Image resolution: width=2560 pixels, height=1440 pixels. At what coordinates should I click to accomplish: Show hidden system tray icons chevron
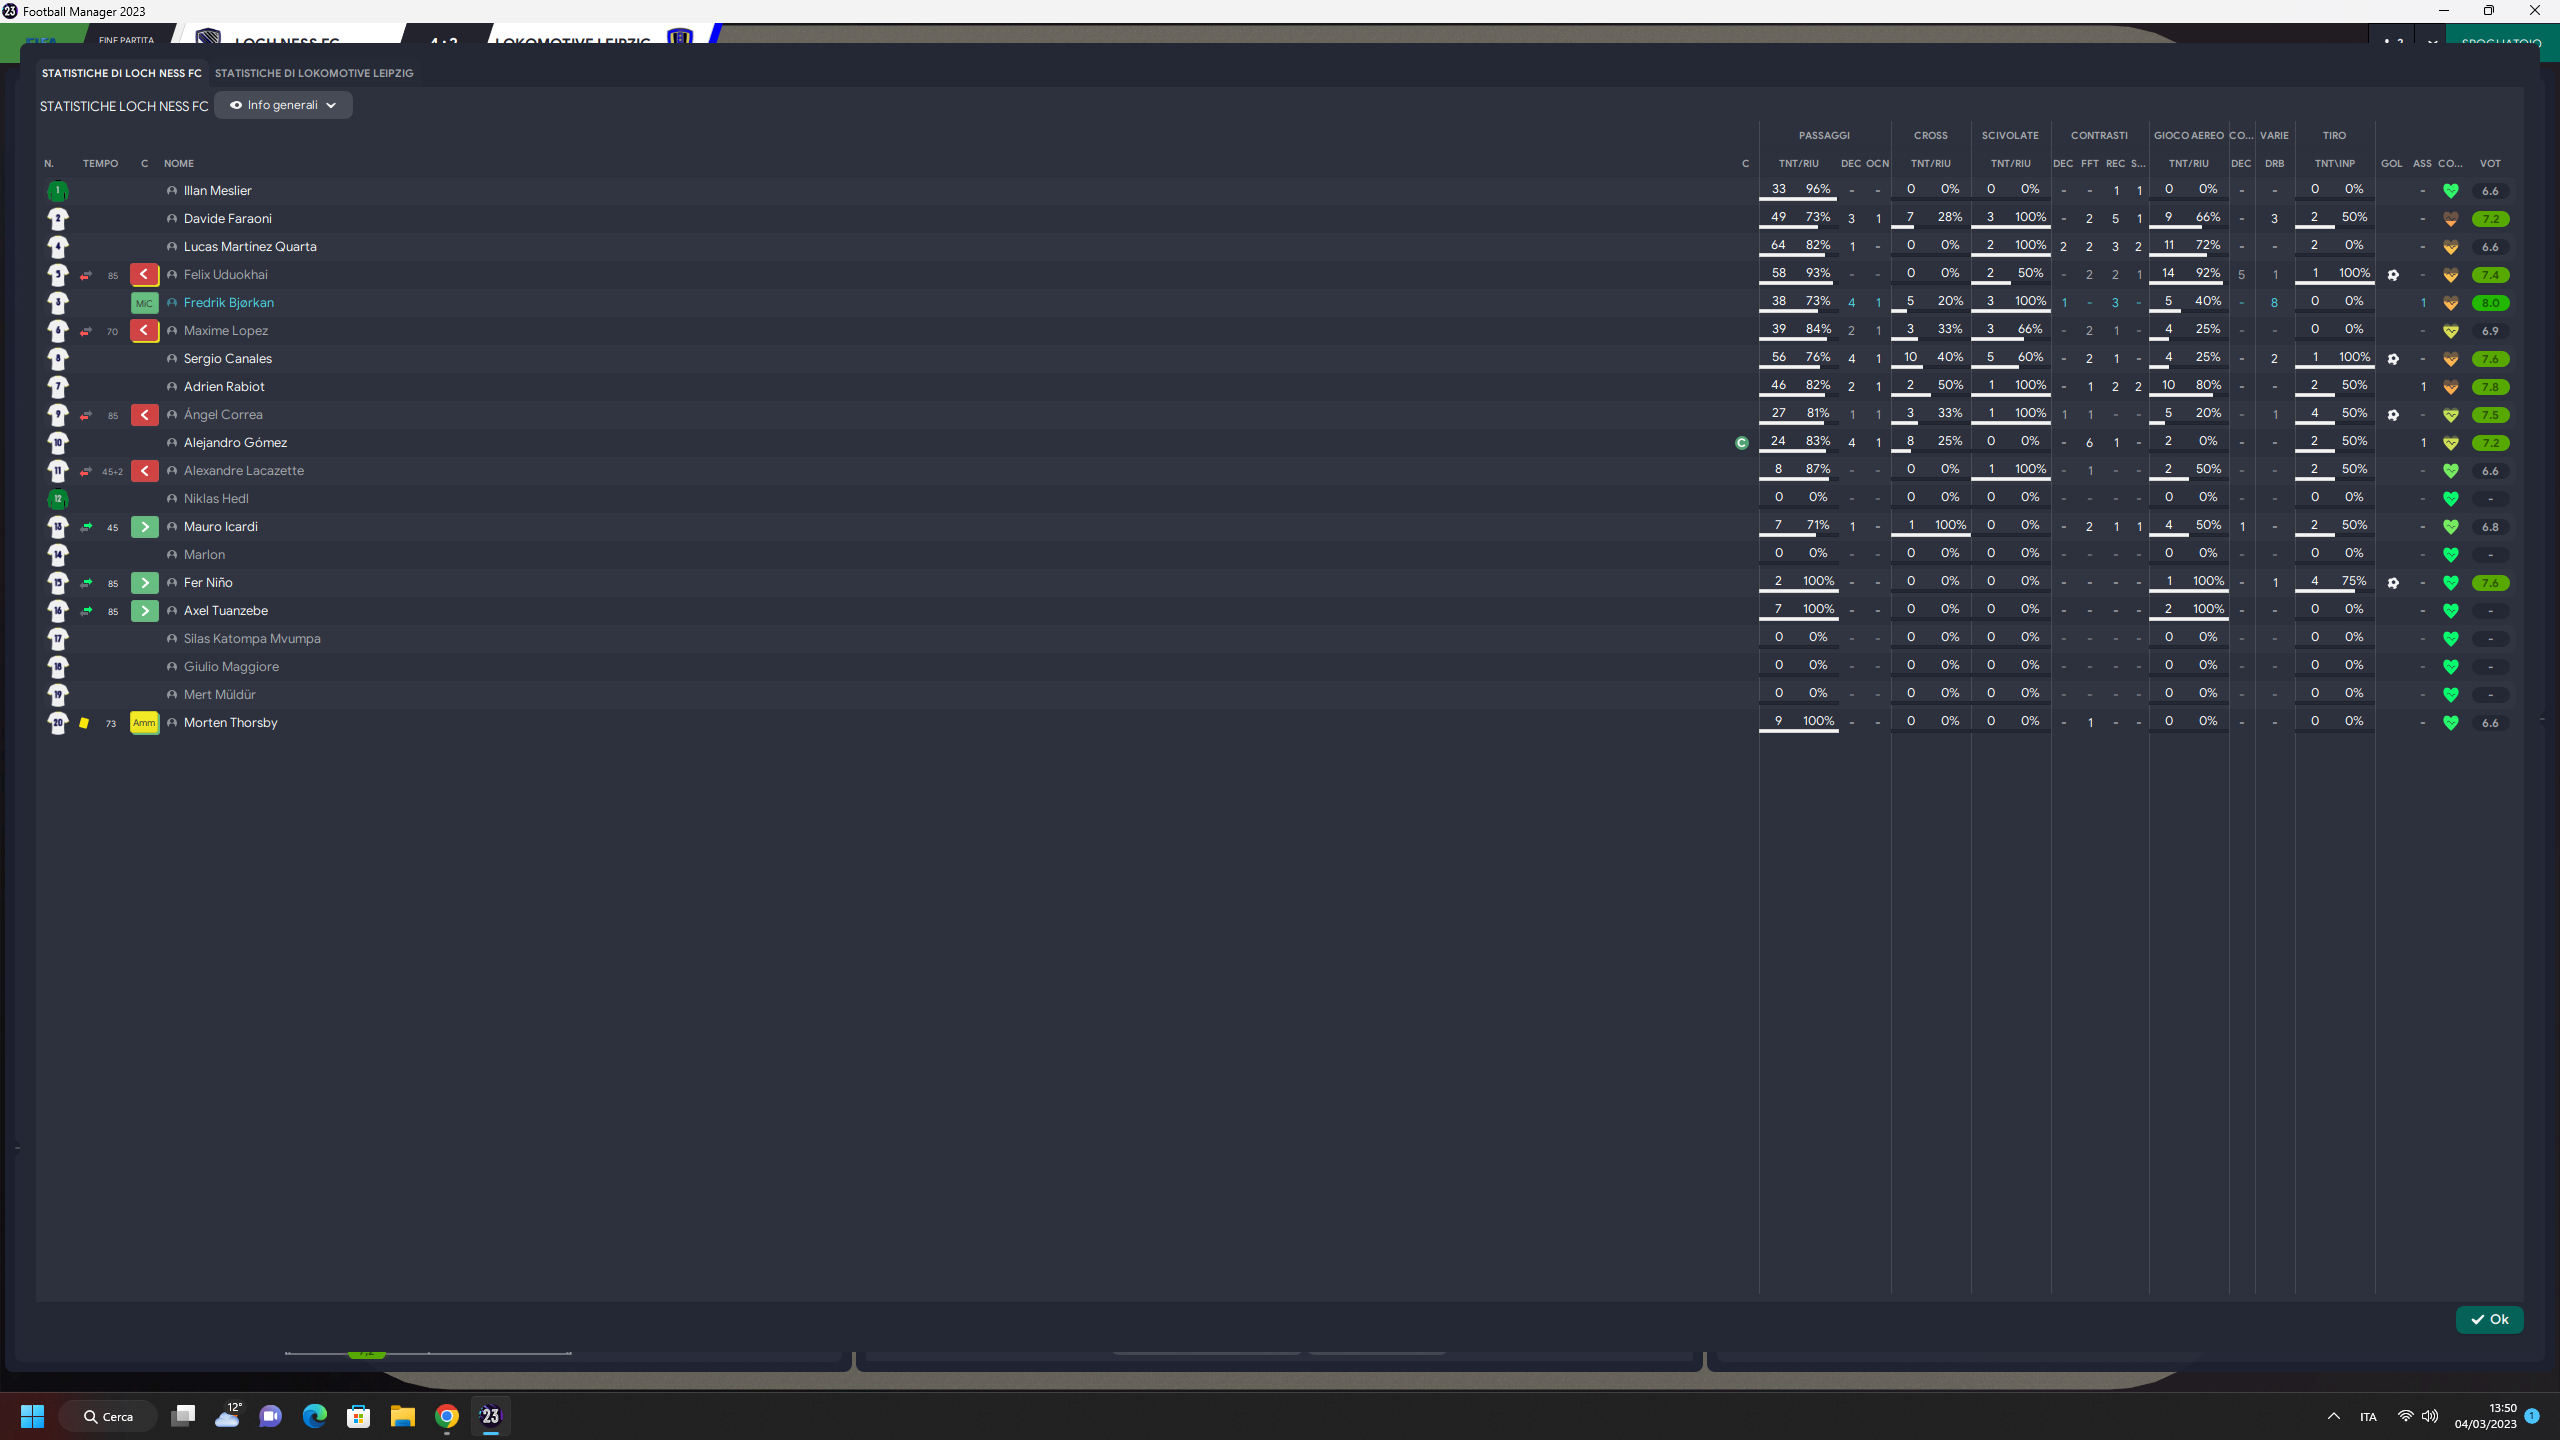tap(2334, 1416)
